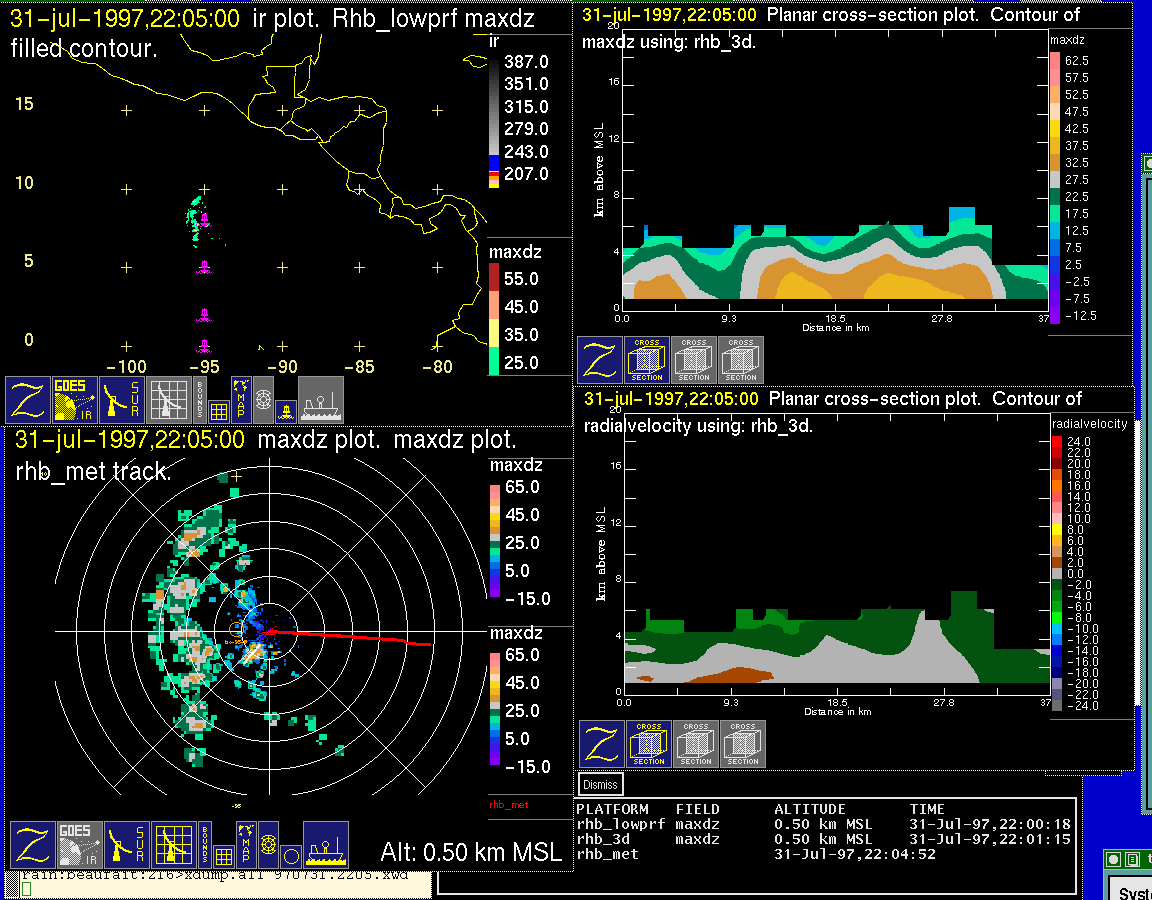The width and height of the screenshot is (1152, 900).
Task: Click the red rhb_met label under the maxdz legend
Action: click(508, 804)
